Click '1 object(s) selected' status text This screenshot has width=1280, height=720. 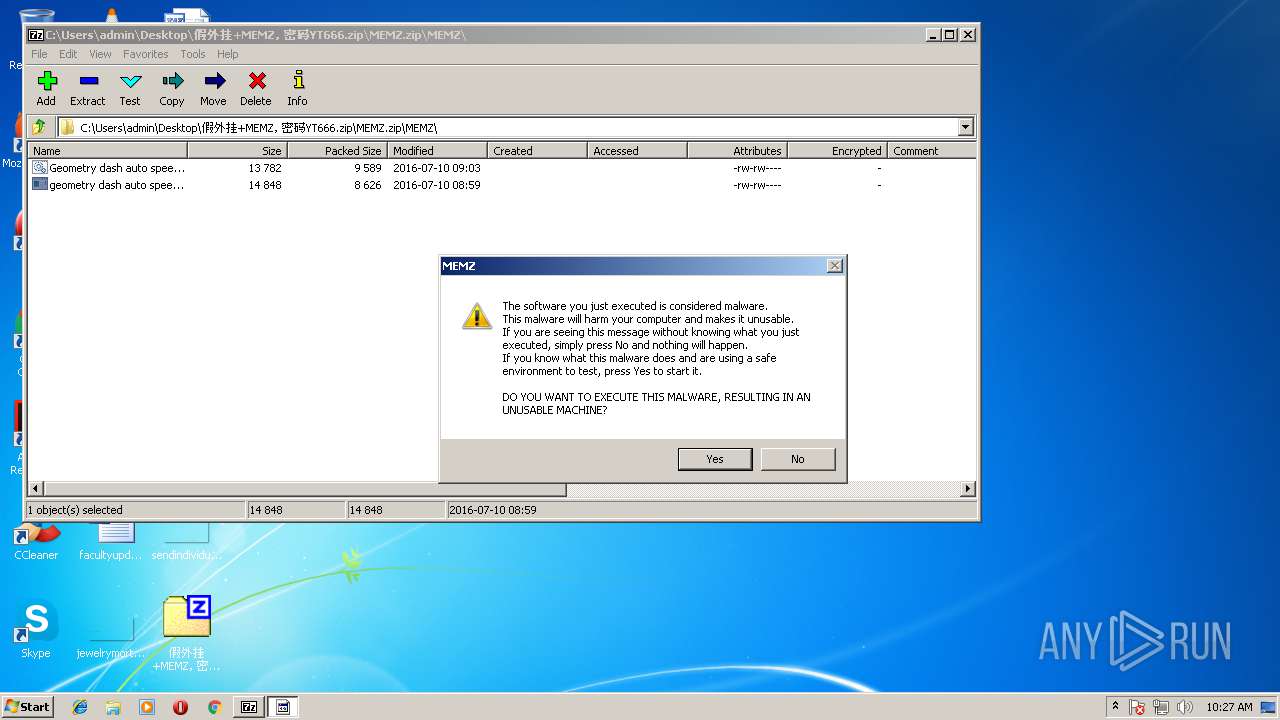tap(75, 510)
